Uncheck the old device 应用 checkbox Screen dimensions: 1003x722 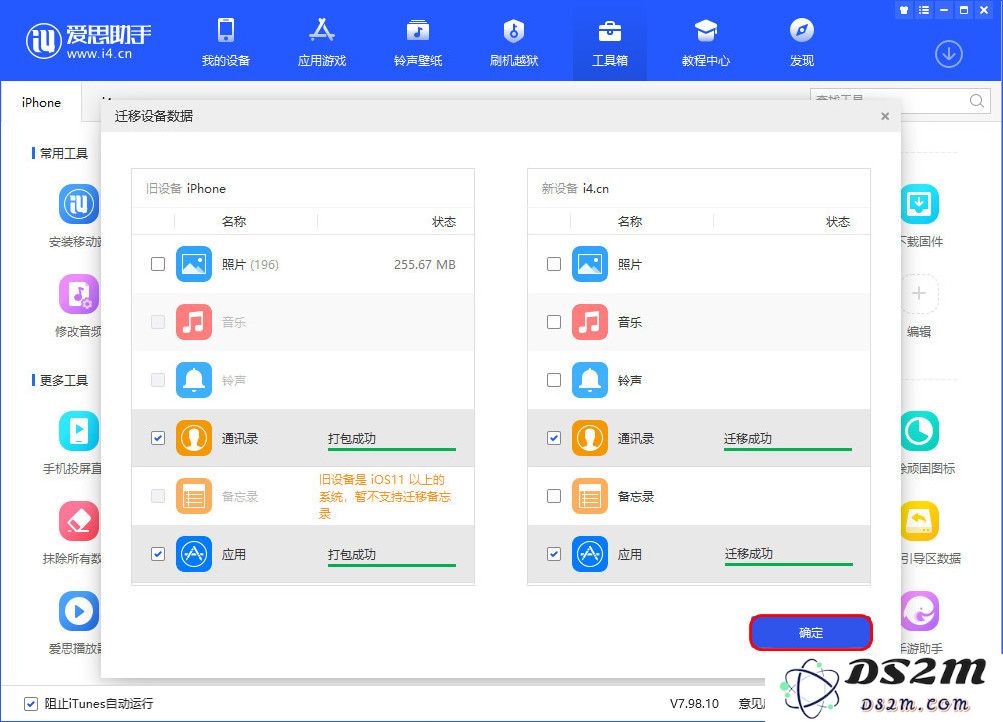(158, 554)
